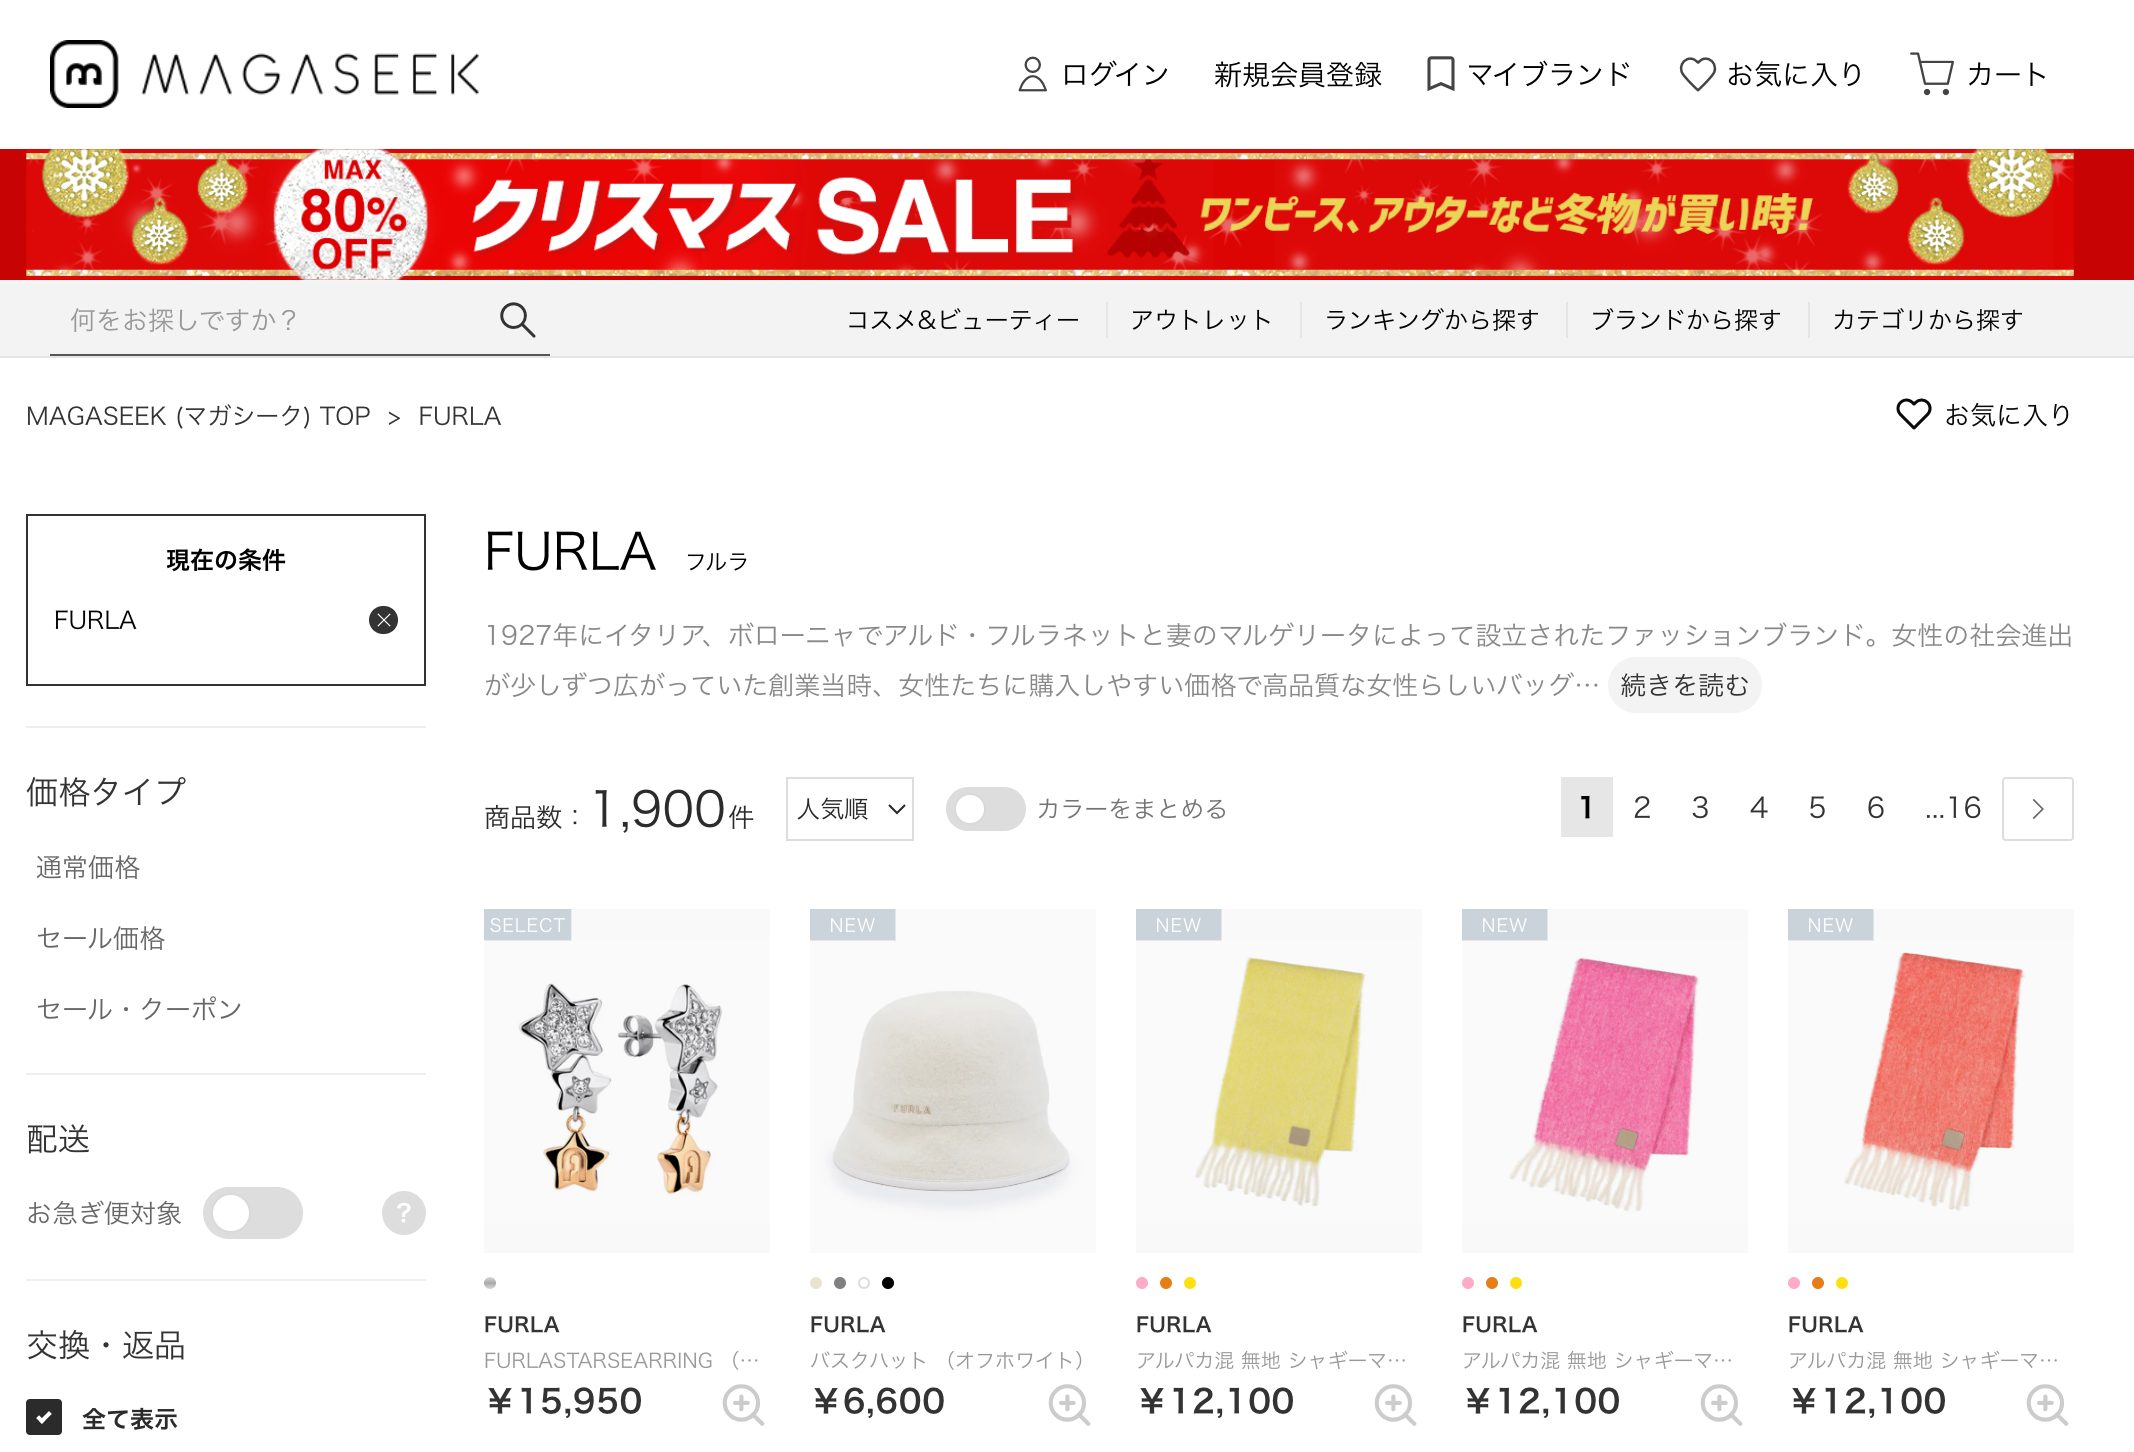
Task: Click the My Brand bookmark icon
Action: click(1440, 74)
